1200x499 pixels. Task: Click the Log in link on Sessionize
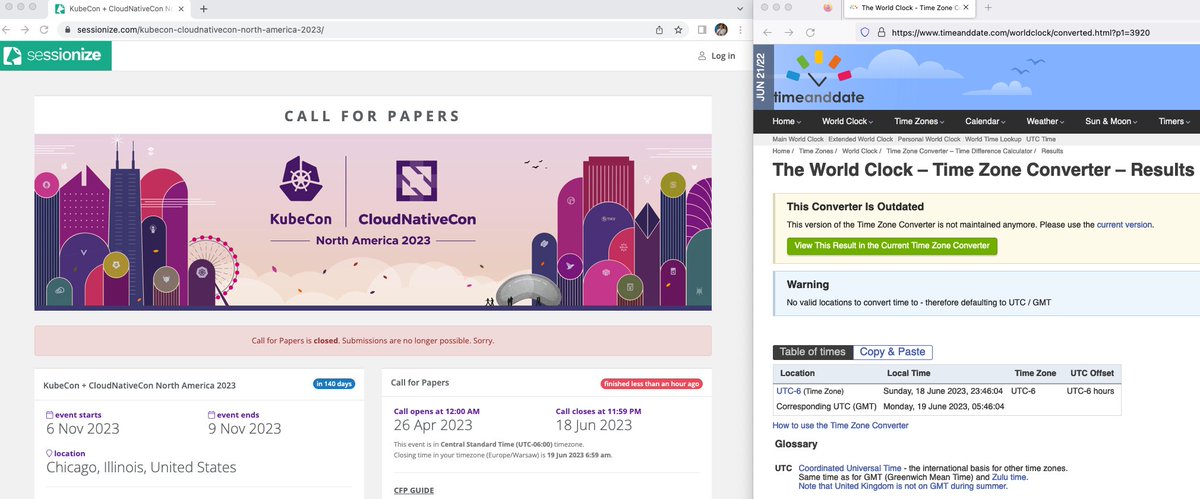716,56
